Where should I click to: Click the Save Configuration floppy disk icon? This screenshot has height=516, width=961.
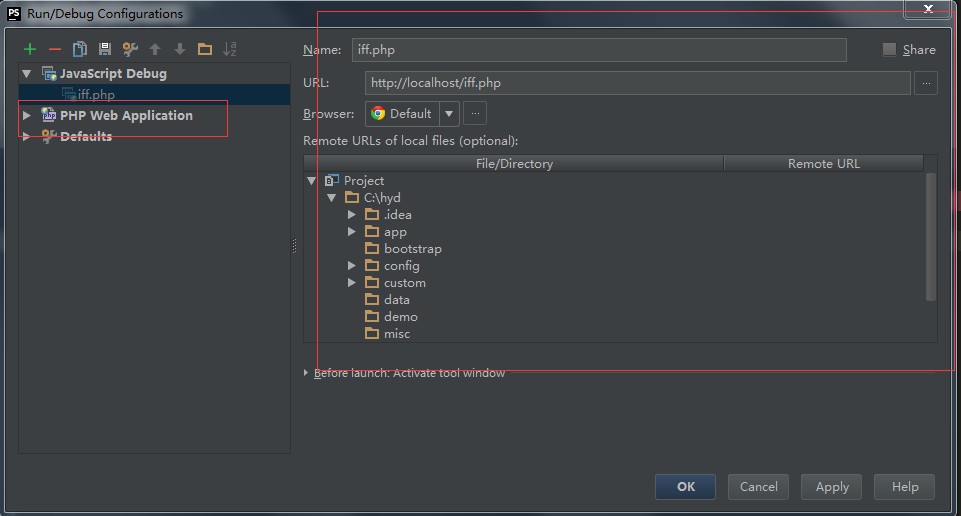105,49
